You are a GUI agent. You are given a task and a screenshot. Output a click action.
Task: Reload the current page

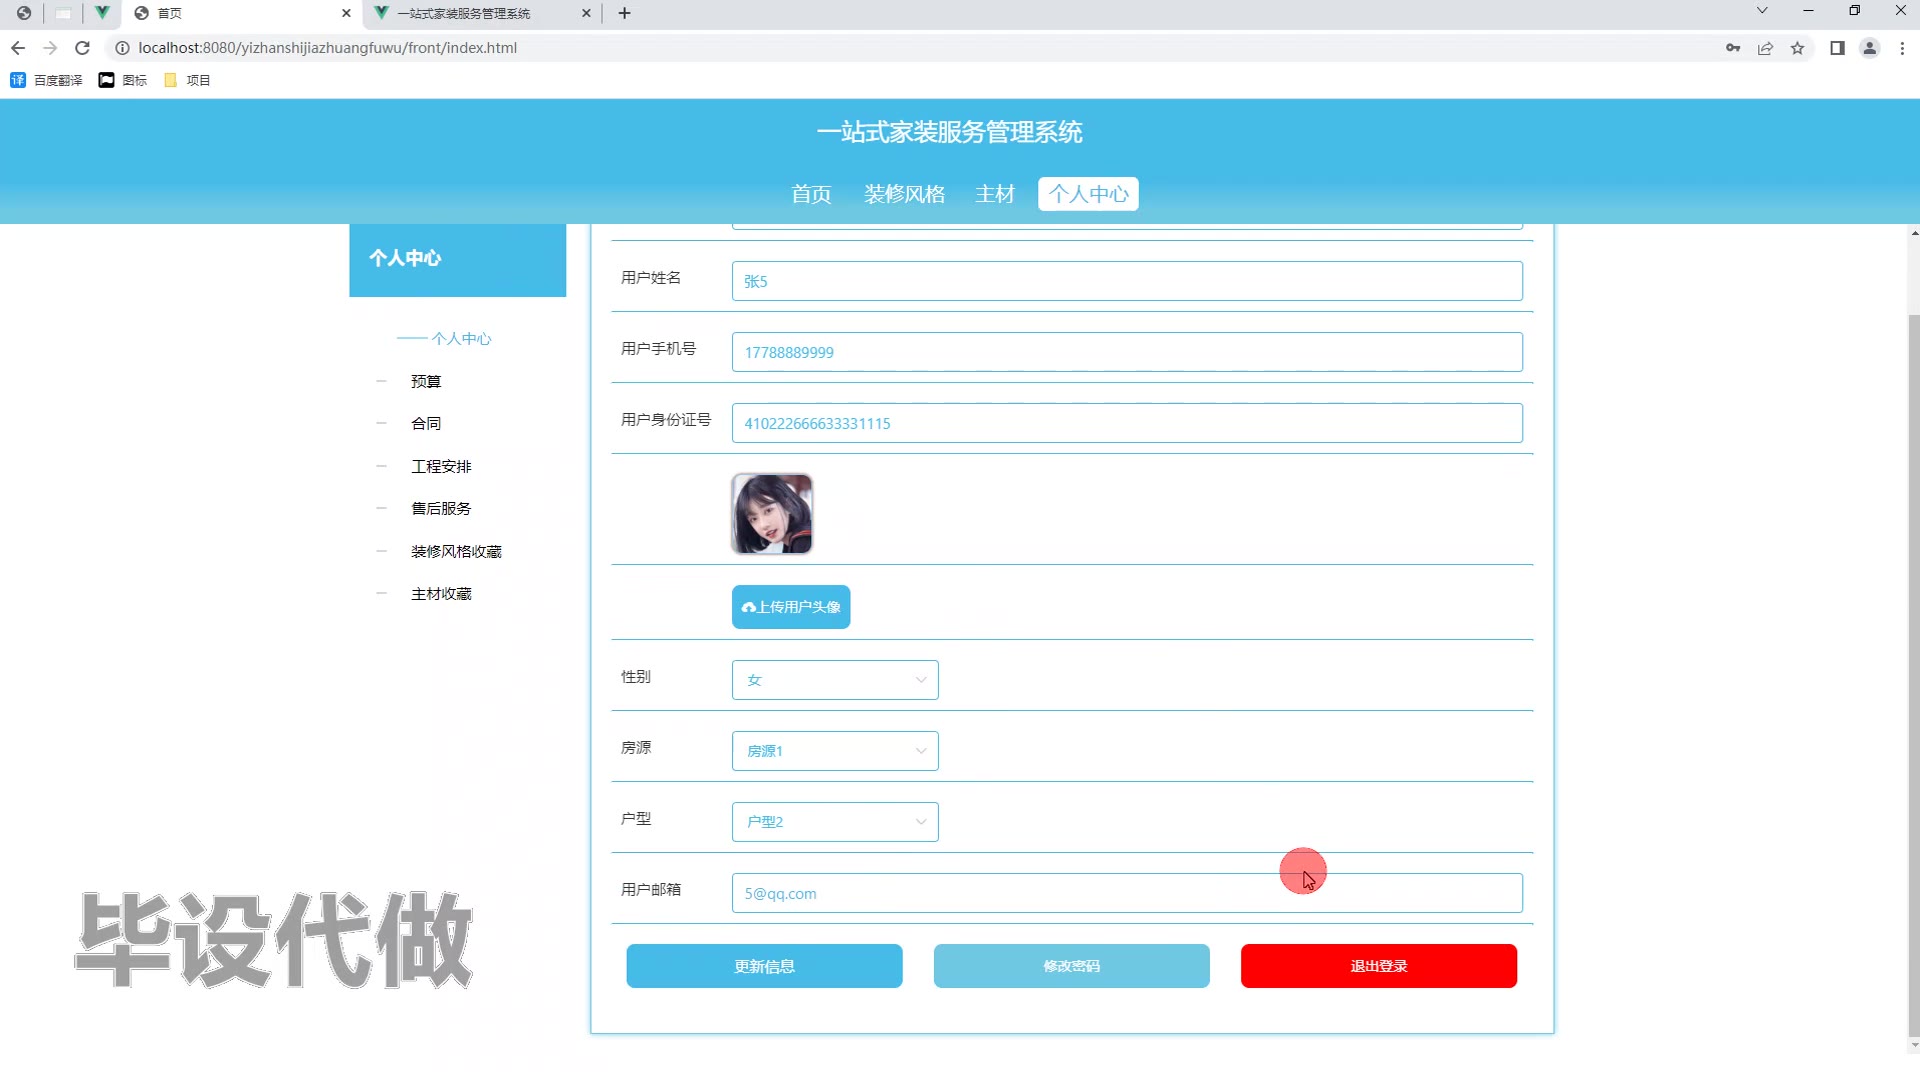83,48
